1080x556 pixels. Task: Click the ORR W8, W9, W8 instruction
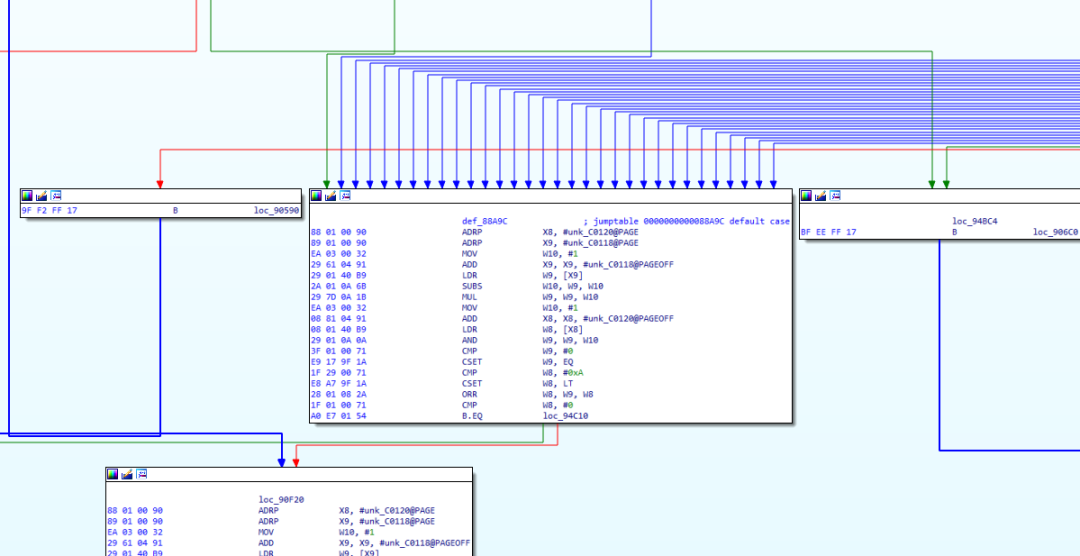tap(527, 394)
